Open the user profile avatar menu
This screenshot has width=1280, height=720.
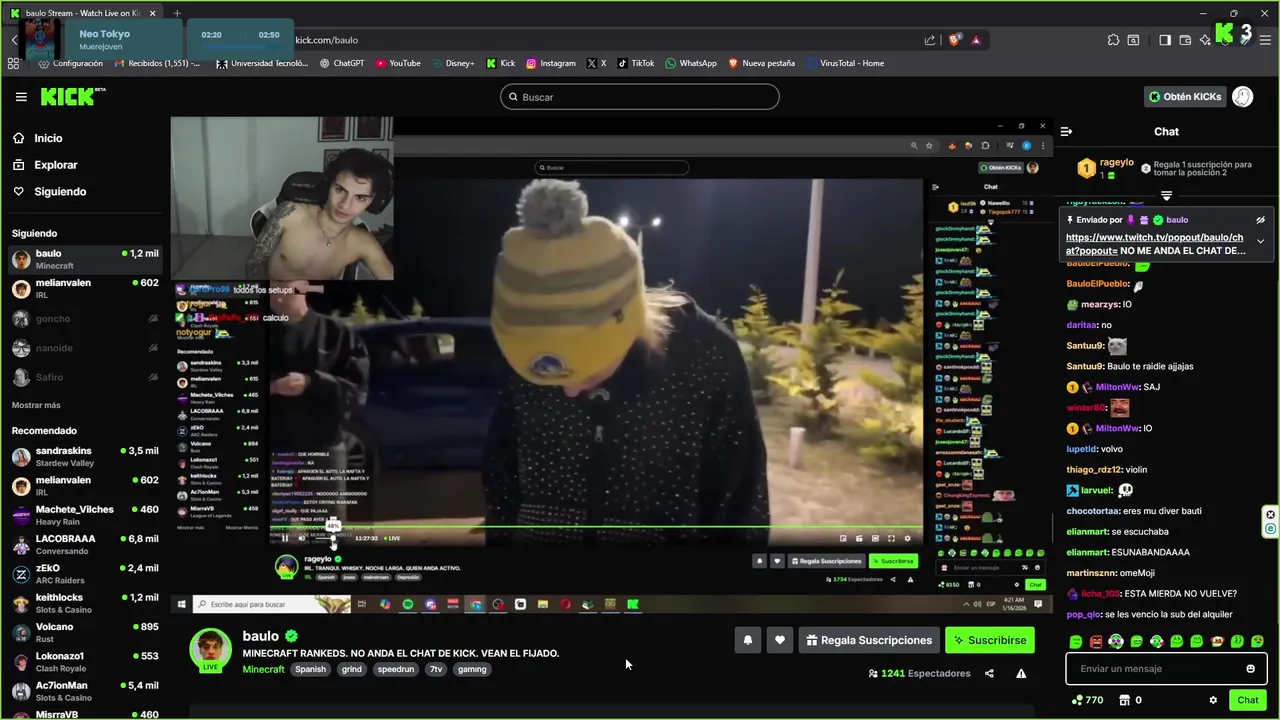(1242, 97)
